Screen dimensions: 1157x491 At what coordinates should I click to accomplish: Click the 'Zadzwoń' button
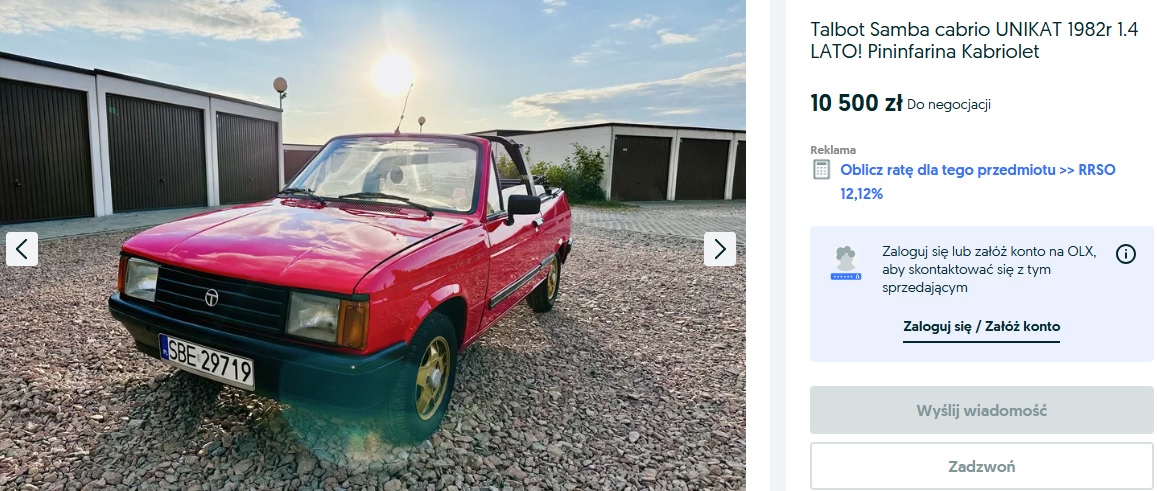click(x=981, y=466)
